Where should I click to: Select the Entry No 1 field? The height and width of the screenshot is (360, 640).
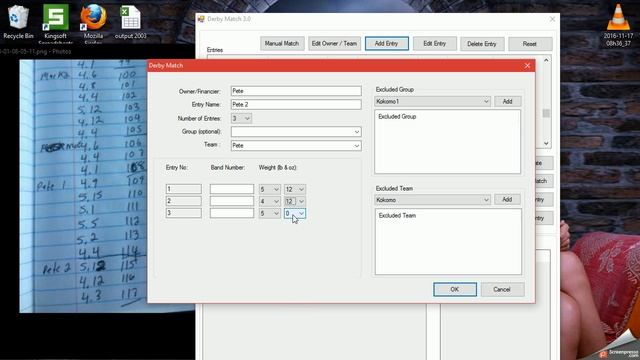[x=184, y=189]
